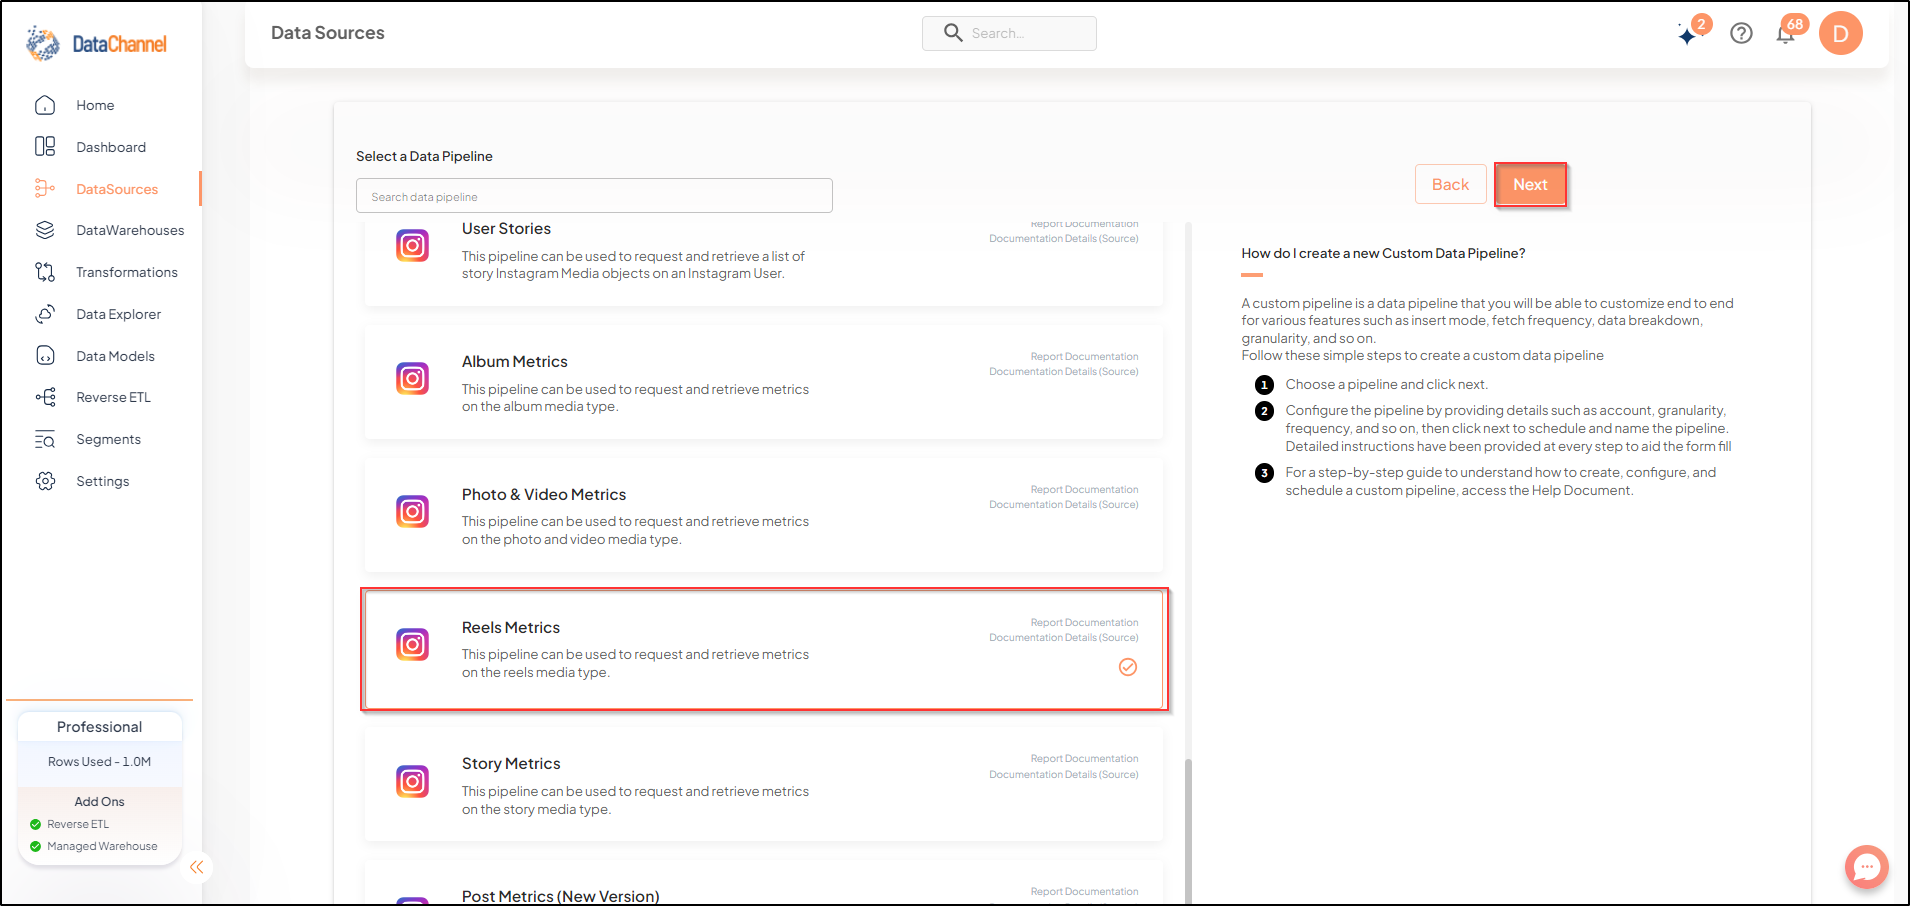Image resolution: width=1910 pixels, height=906 pixels.
Task: Open Home from the sidebar
Action: click(95, 105)
